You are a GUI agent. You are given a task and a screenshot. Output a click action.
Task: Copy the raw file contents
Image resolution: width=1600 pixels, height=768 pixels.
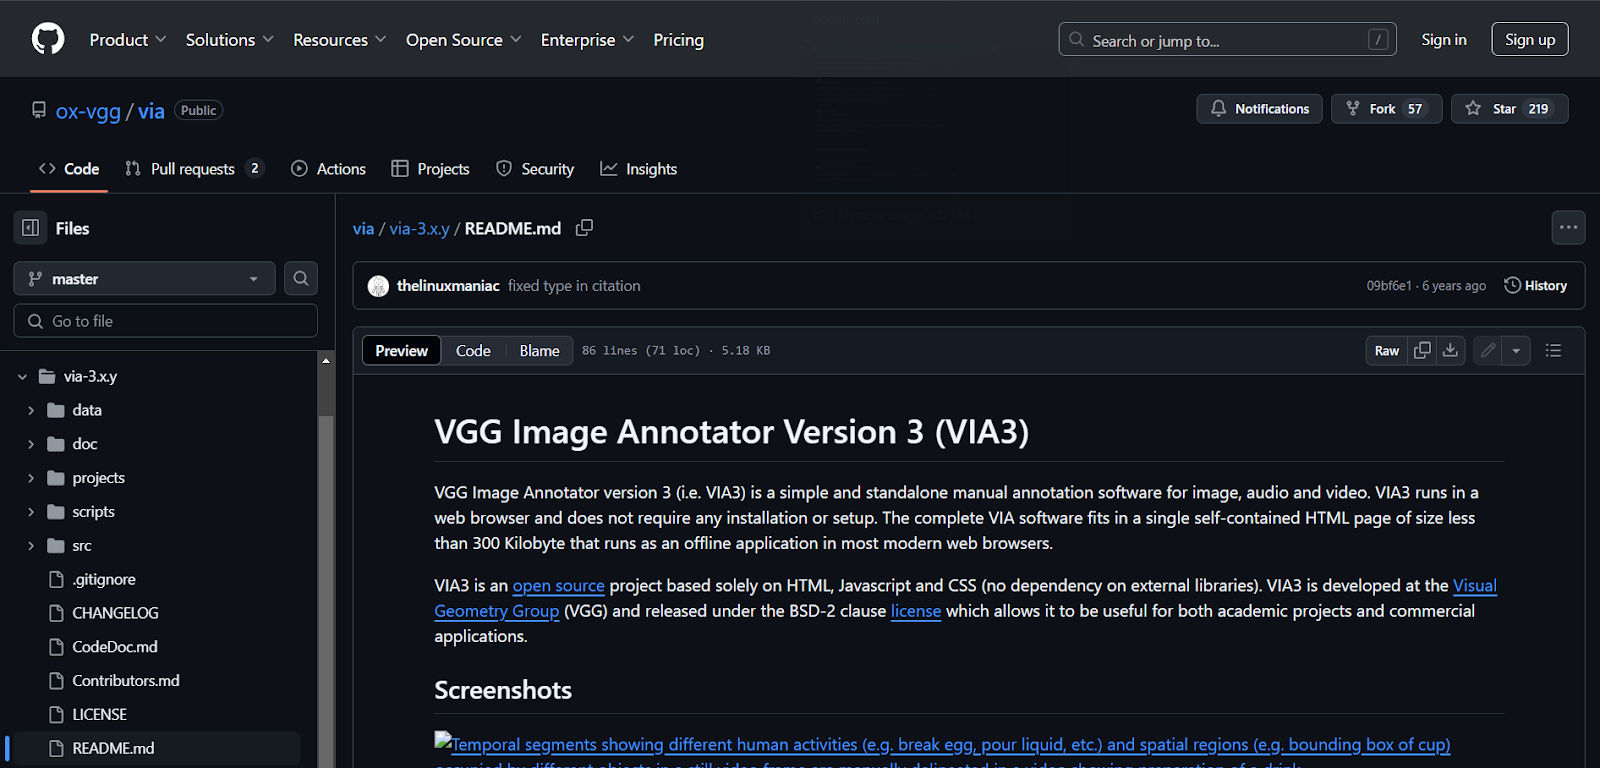[1422, 350]
